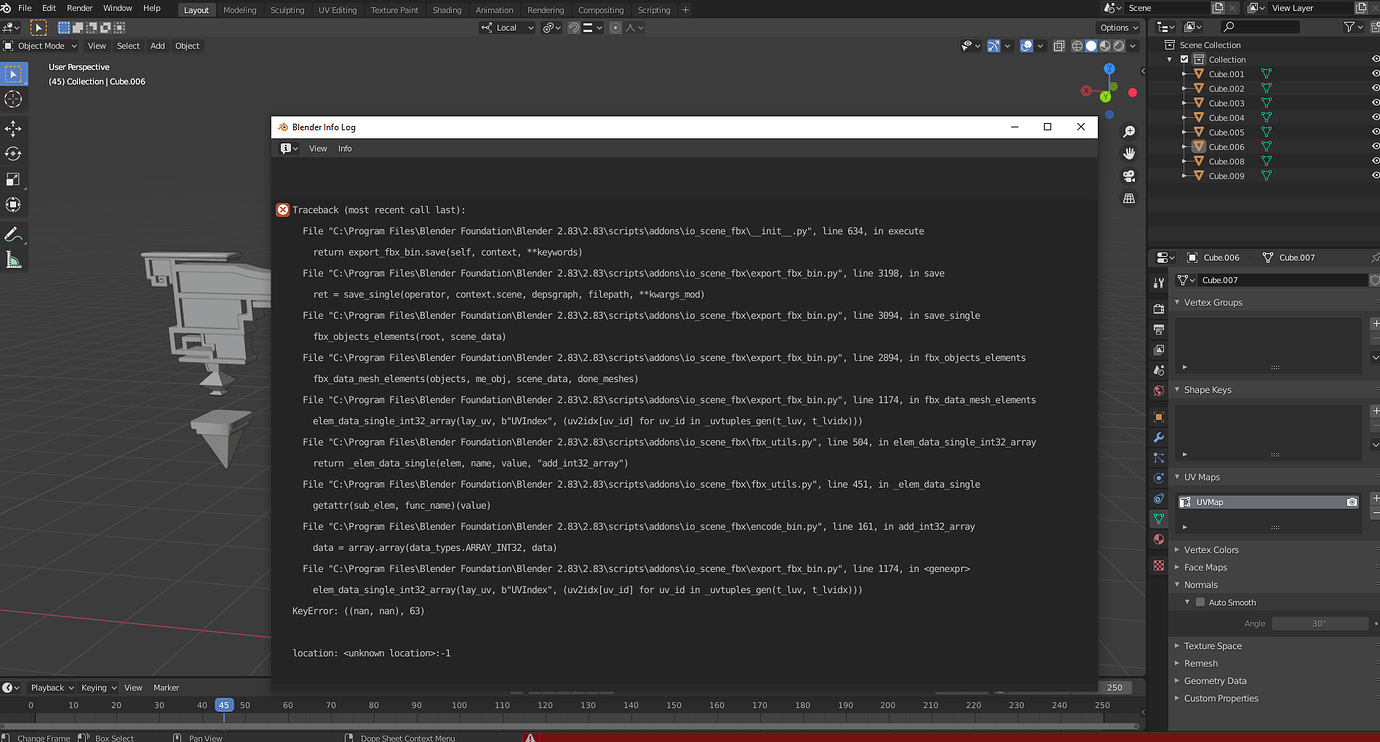Open the viewport Select menu

pyautogui.click(x=128, y=46)
